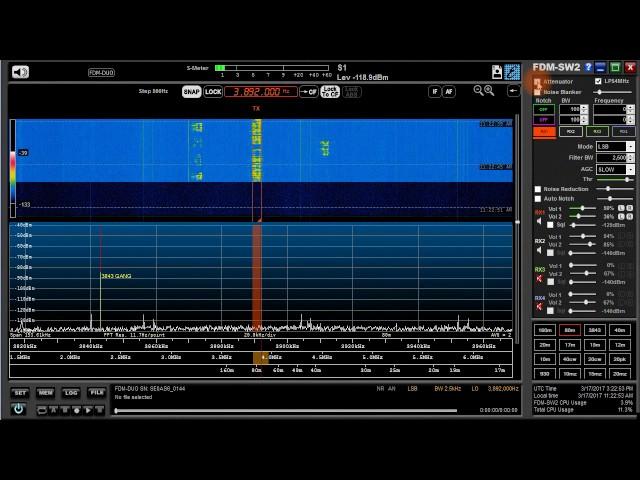Click the power on/off icon
This screenshot has height=480, width=640.
(19, 409)
